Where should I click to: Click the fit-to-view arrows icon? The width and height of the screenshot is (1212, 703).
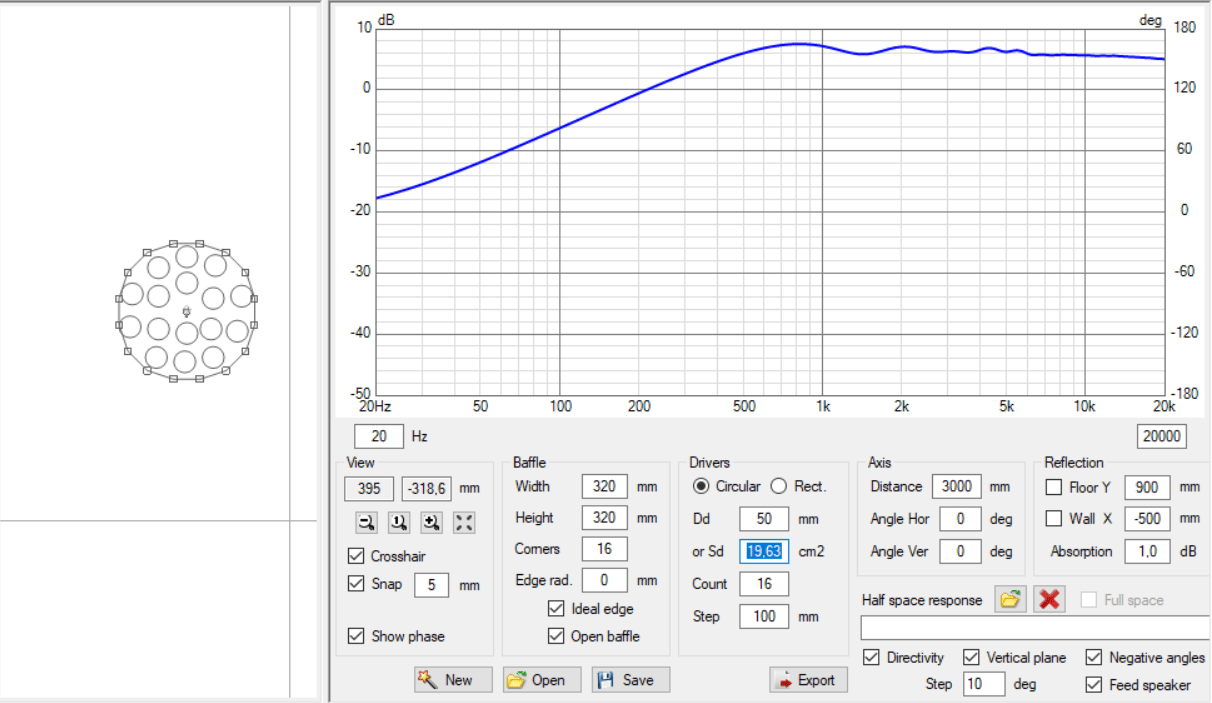click(464, 522)
